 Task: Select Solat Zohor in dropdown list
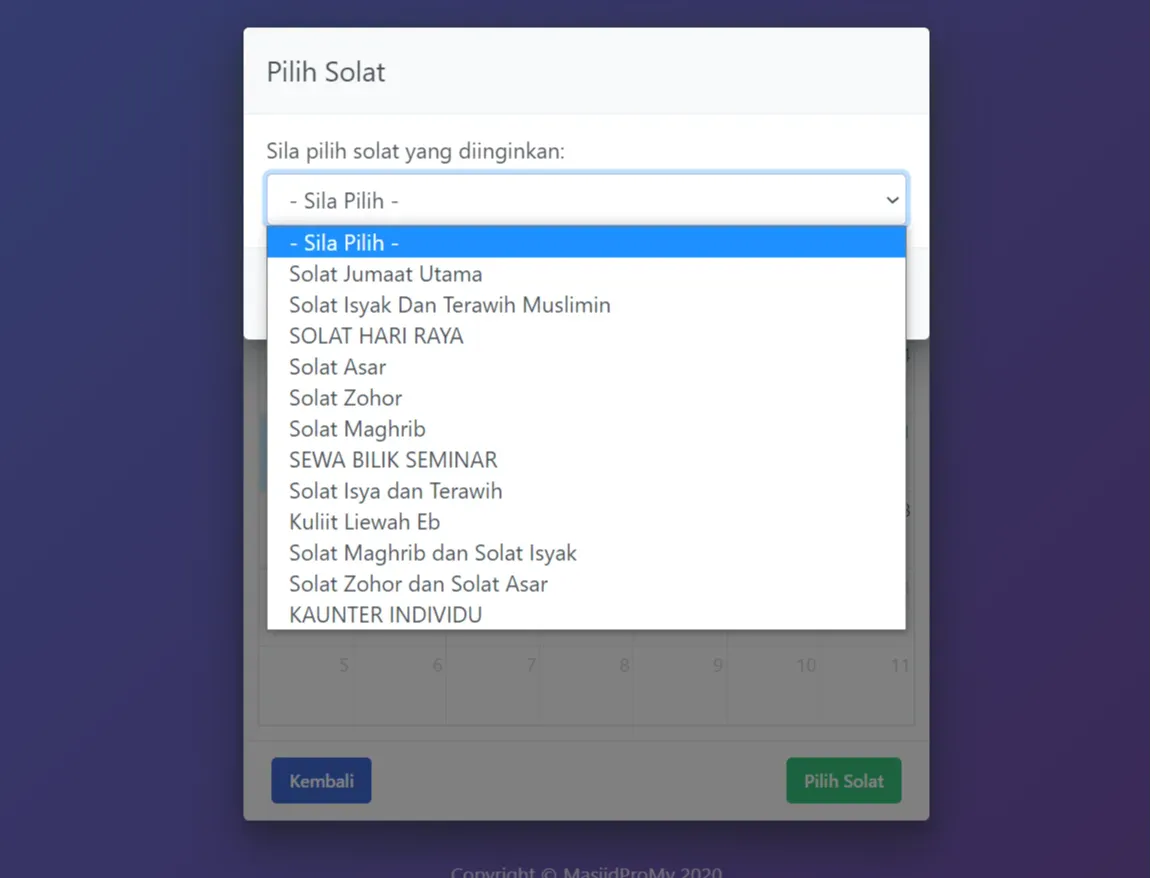point(346,398)
